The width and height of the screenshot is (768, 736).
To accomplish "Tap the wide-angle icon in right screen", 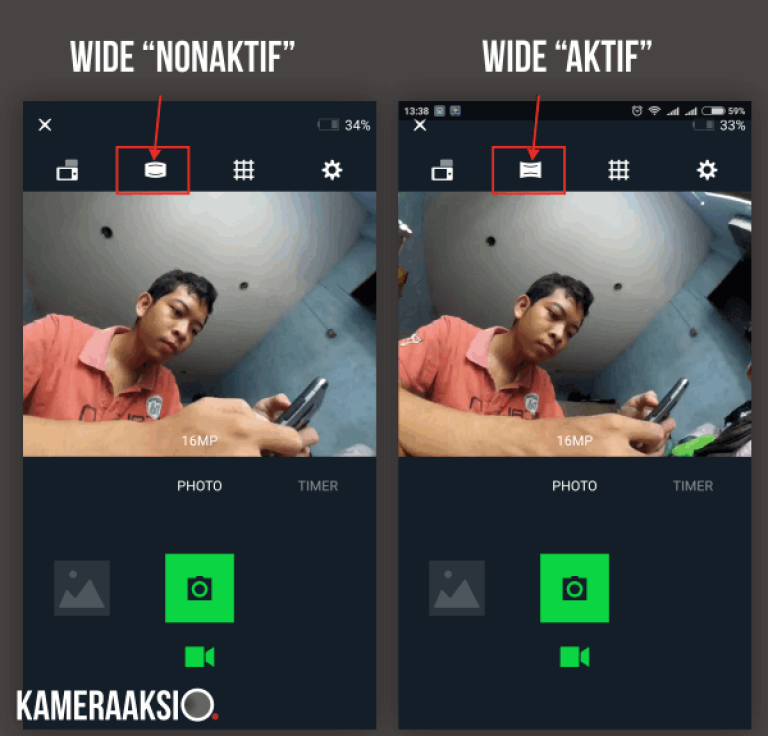I will [x=530, y=170].
